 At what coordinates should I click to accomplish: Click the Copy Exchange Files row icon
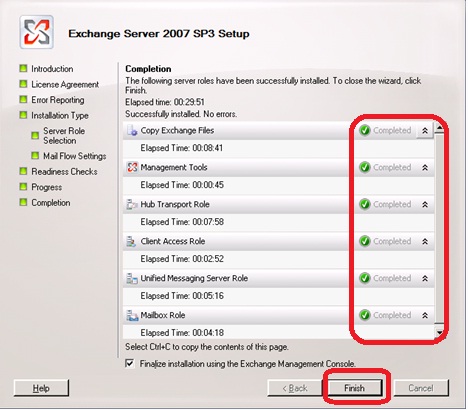tap(132, 131)
